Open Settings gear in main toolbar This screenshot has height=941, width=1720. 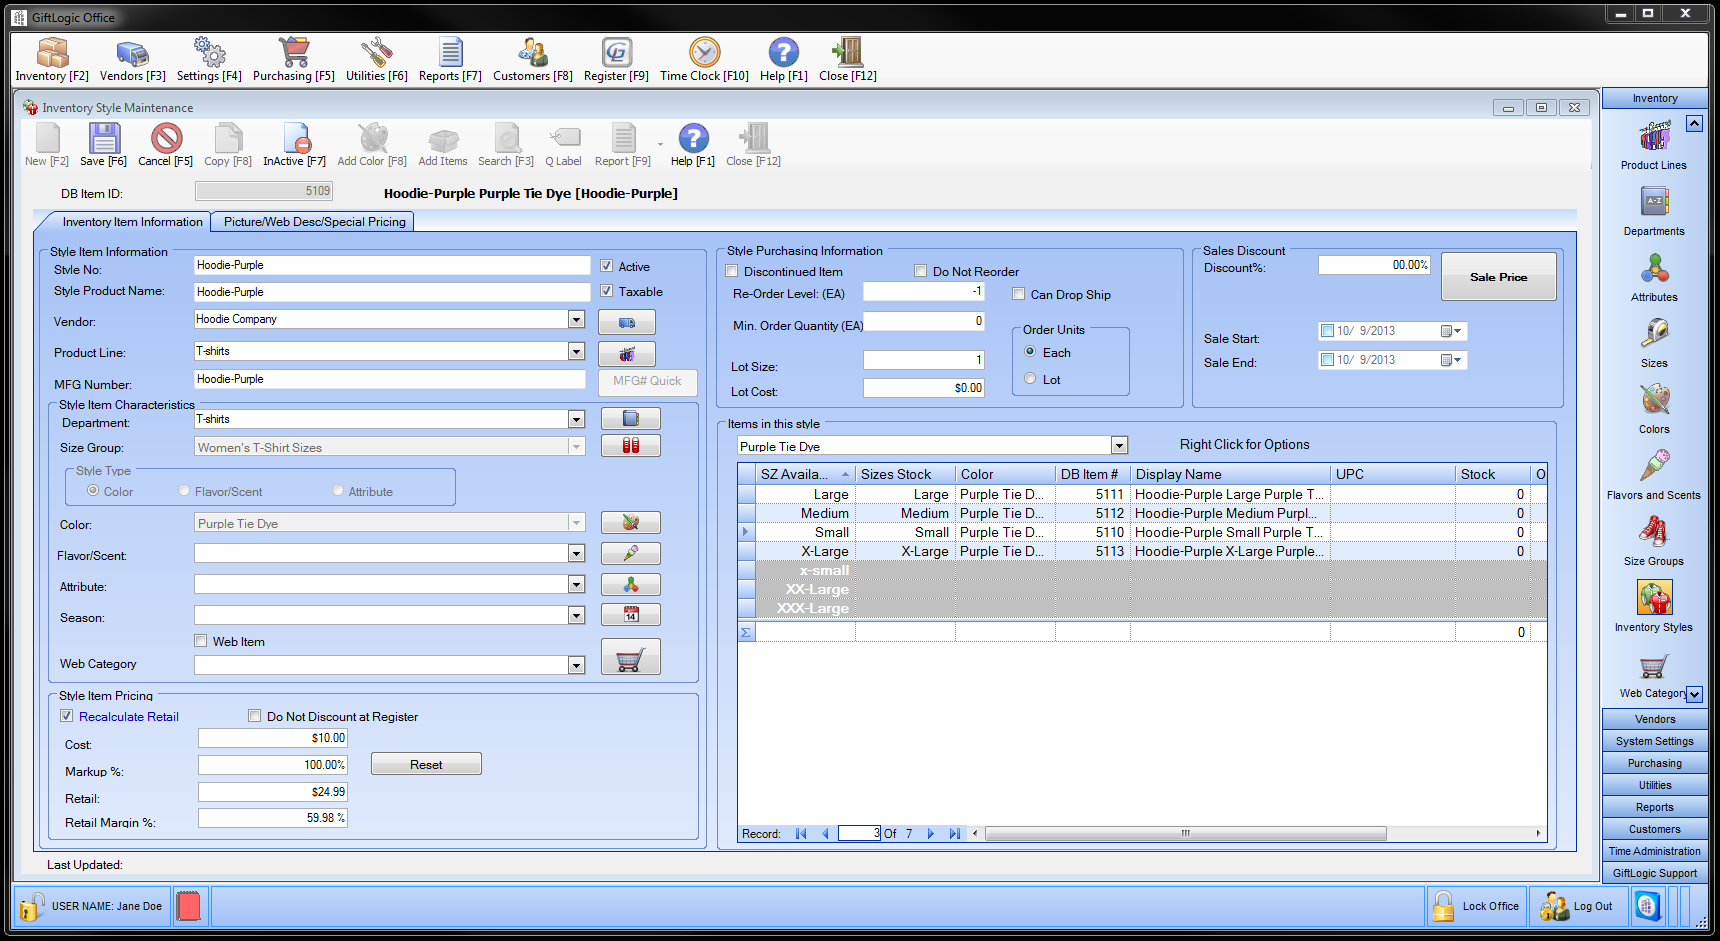pos(209,59)
